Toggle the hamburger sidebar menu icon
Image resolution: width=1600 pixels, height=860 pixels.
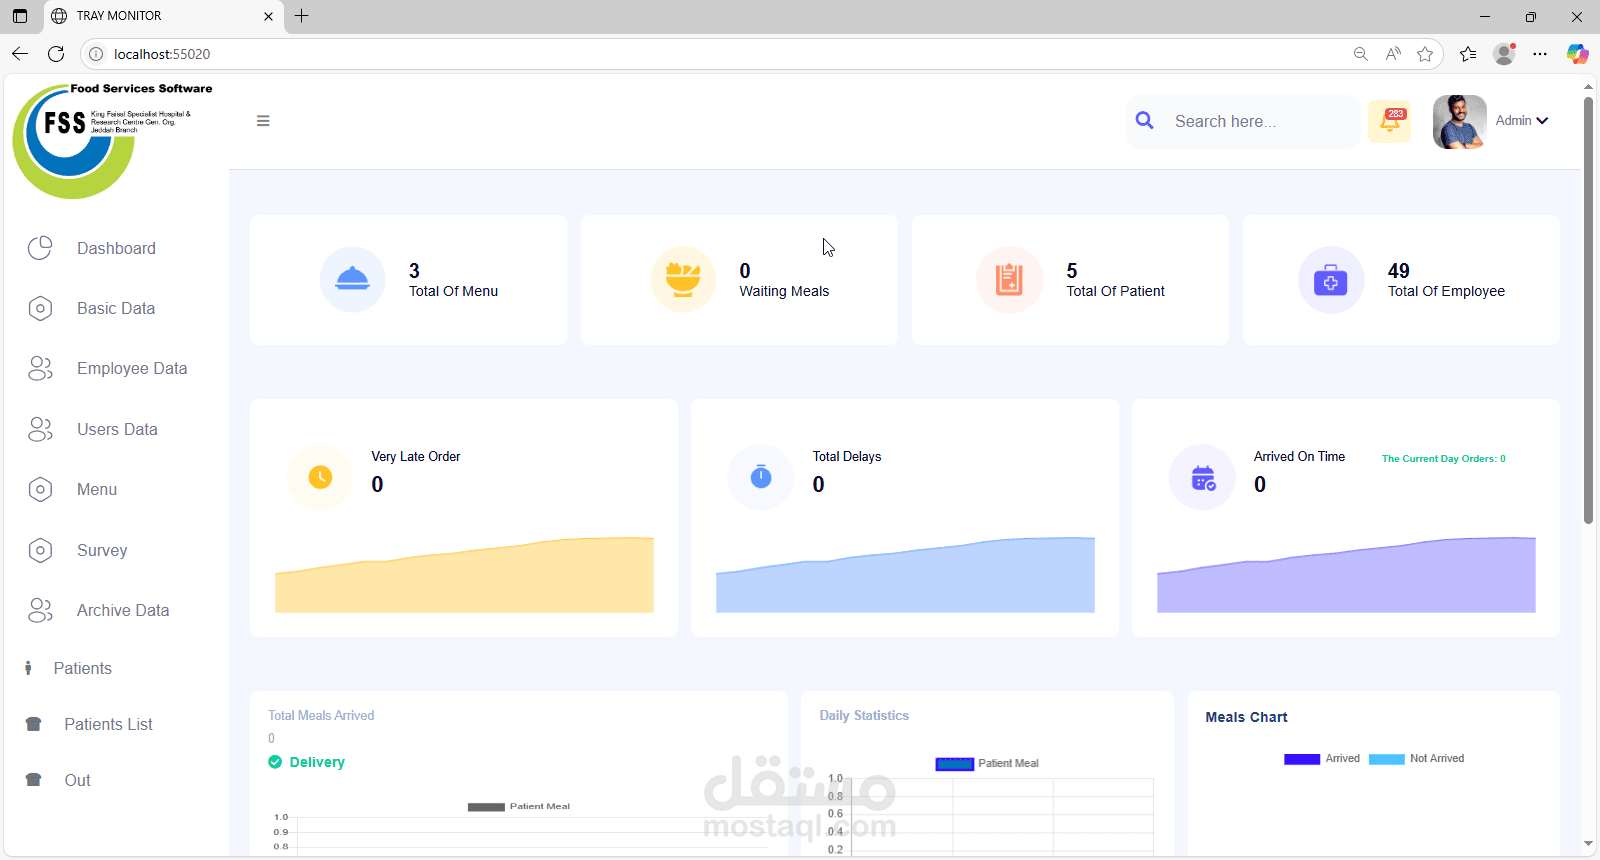[263, 121]
